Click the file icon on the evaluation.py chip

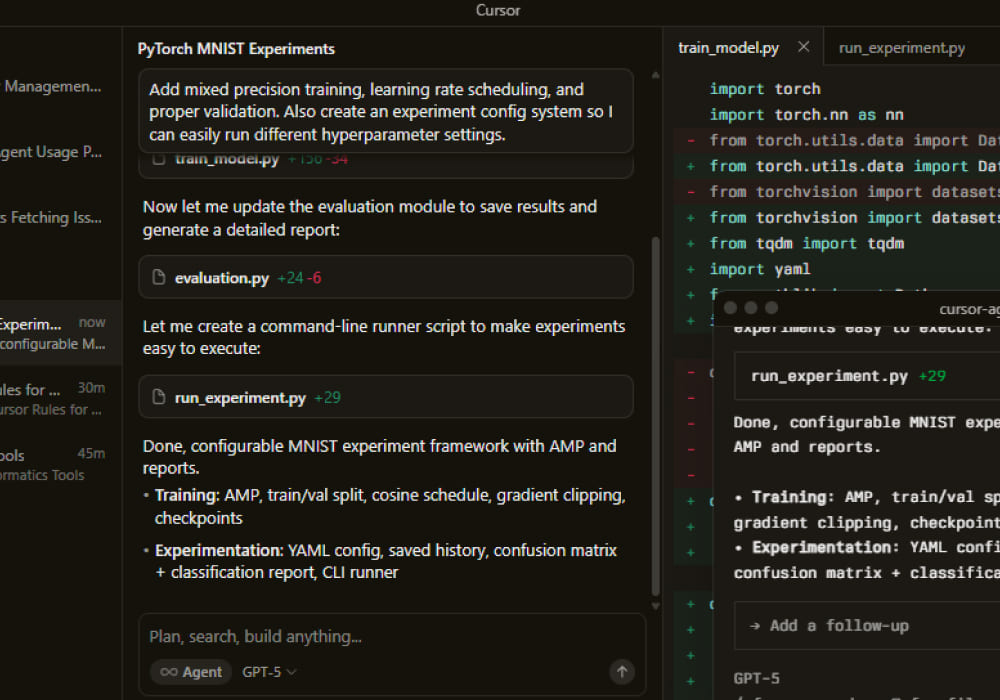pos(160,277)
